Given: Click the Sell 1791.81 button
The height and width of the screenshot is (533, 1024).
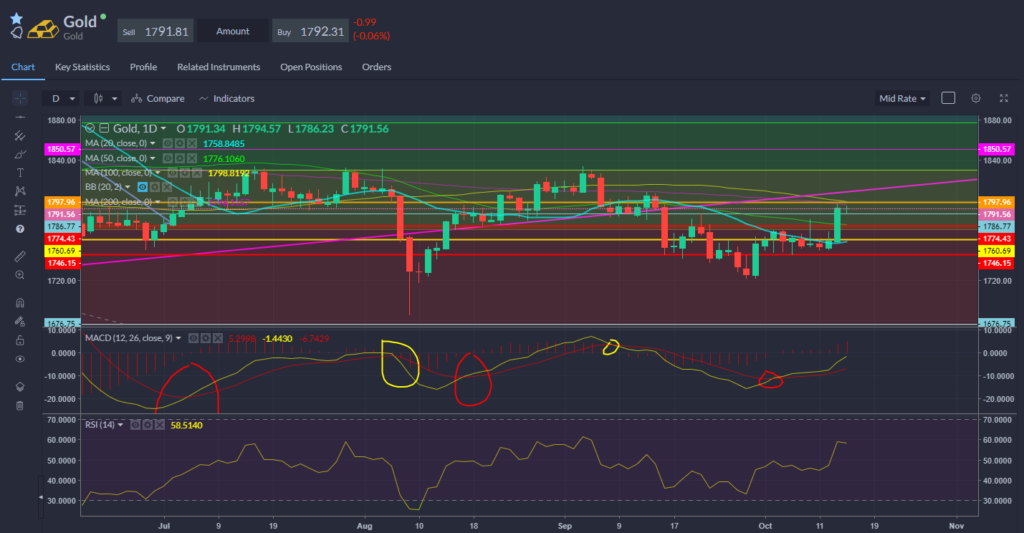Looking at the screenshot, I should coord(155,31).
